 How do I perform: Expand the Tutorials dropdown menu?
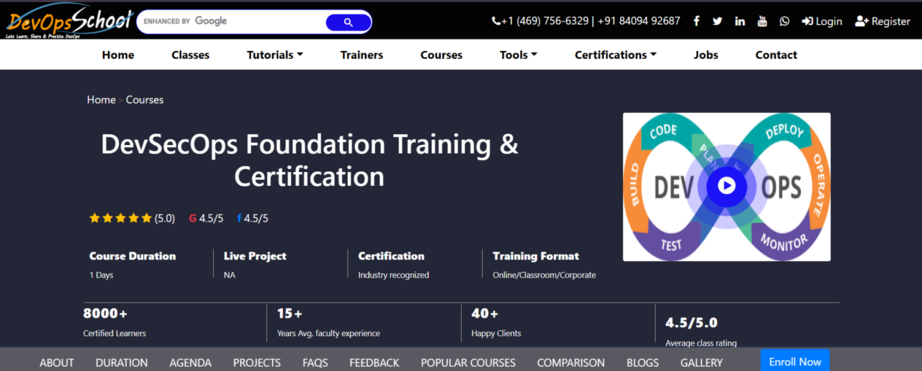pos(275,55)
